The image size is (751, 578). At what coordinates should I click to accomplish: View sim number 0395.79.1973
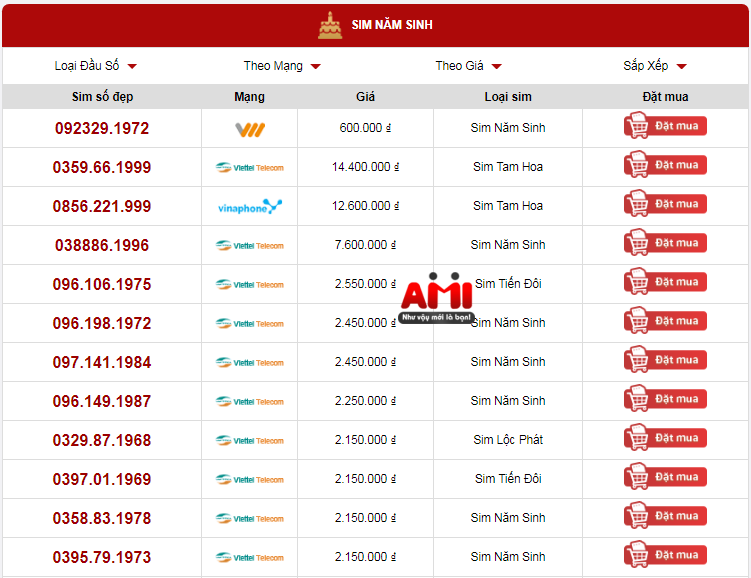coord(102,557)
